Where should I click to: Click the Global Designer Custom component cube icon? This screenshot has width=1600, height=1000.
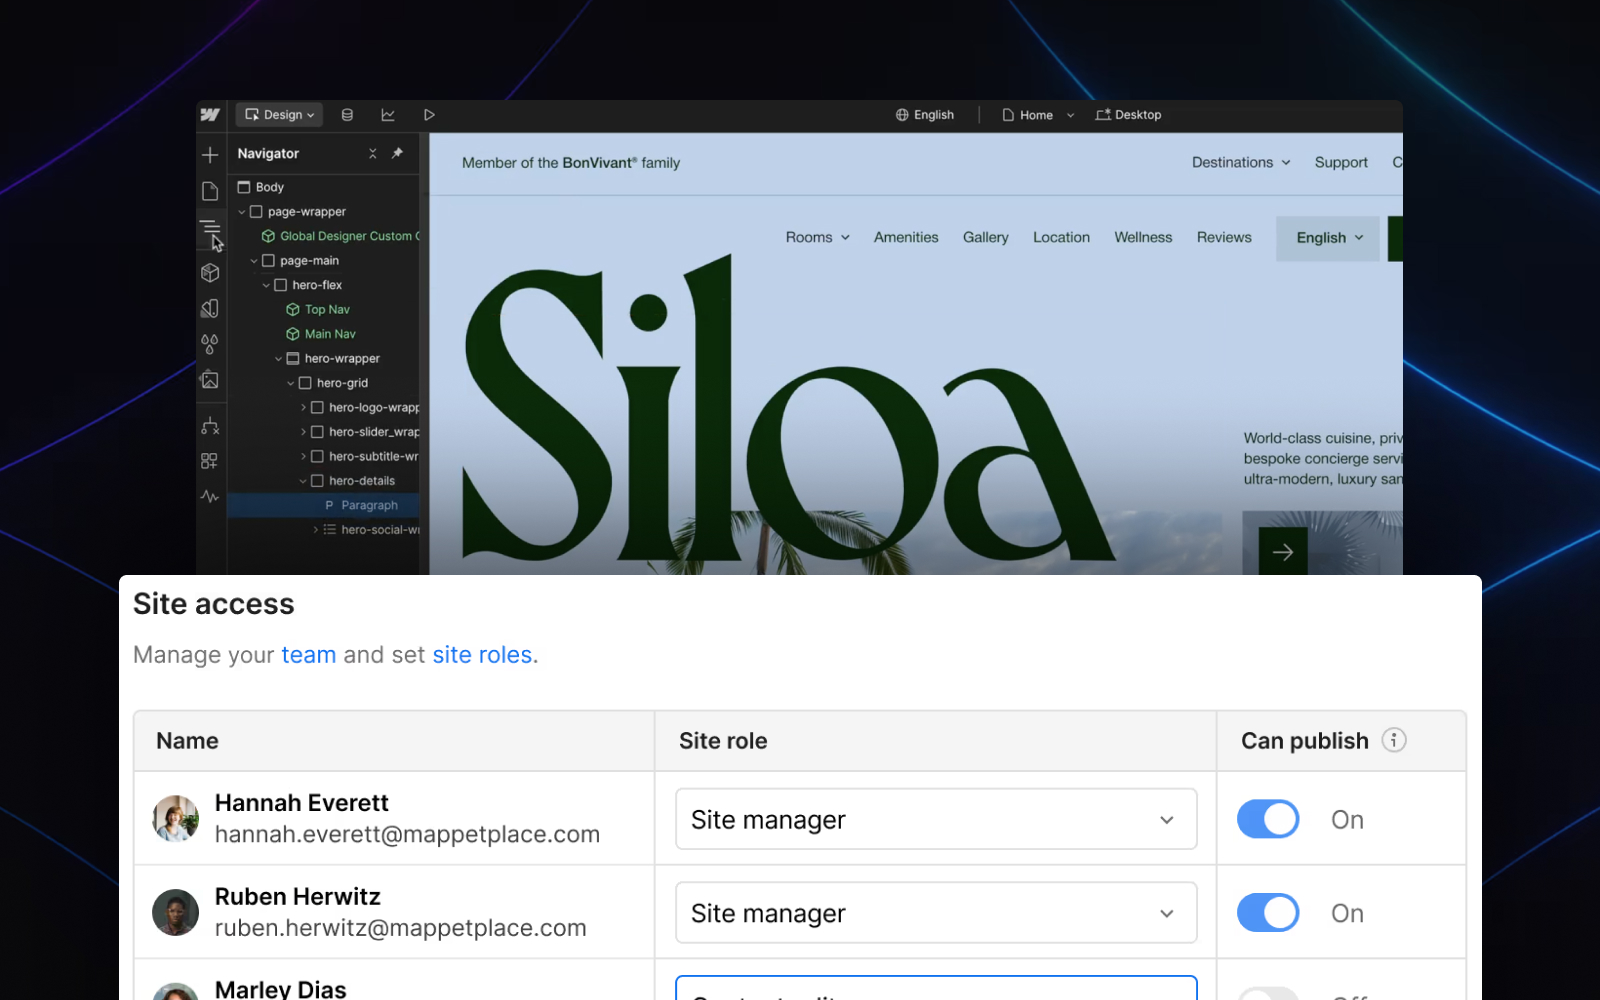click(x=268, y=236)
